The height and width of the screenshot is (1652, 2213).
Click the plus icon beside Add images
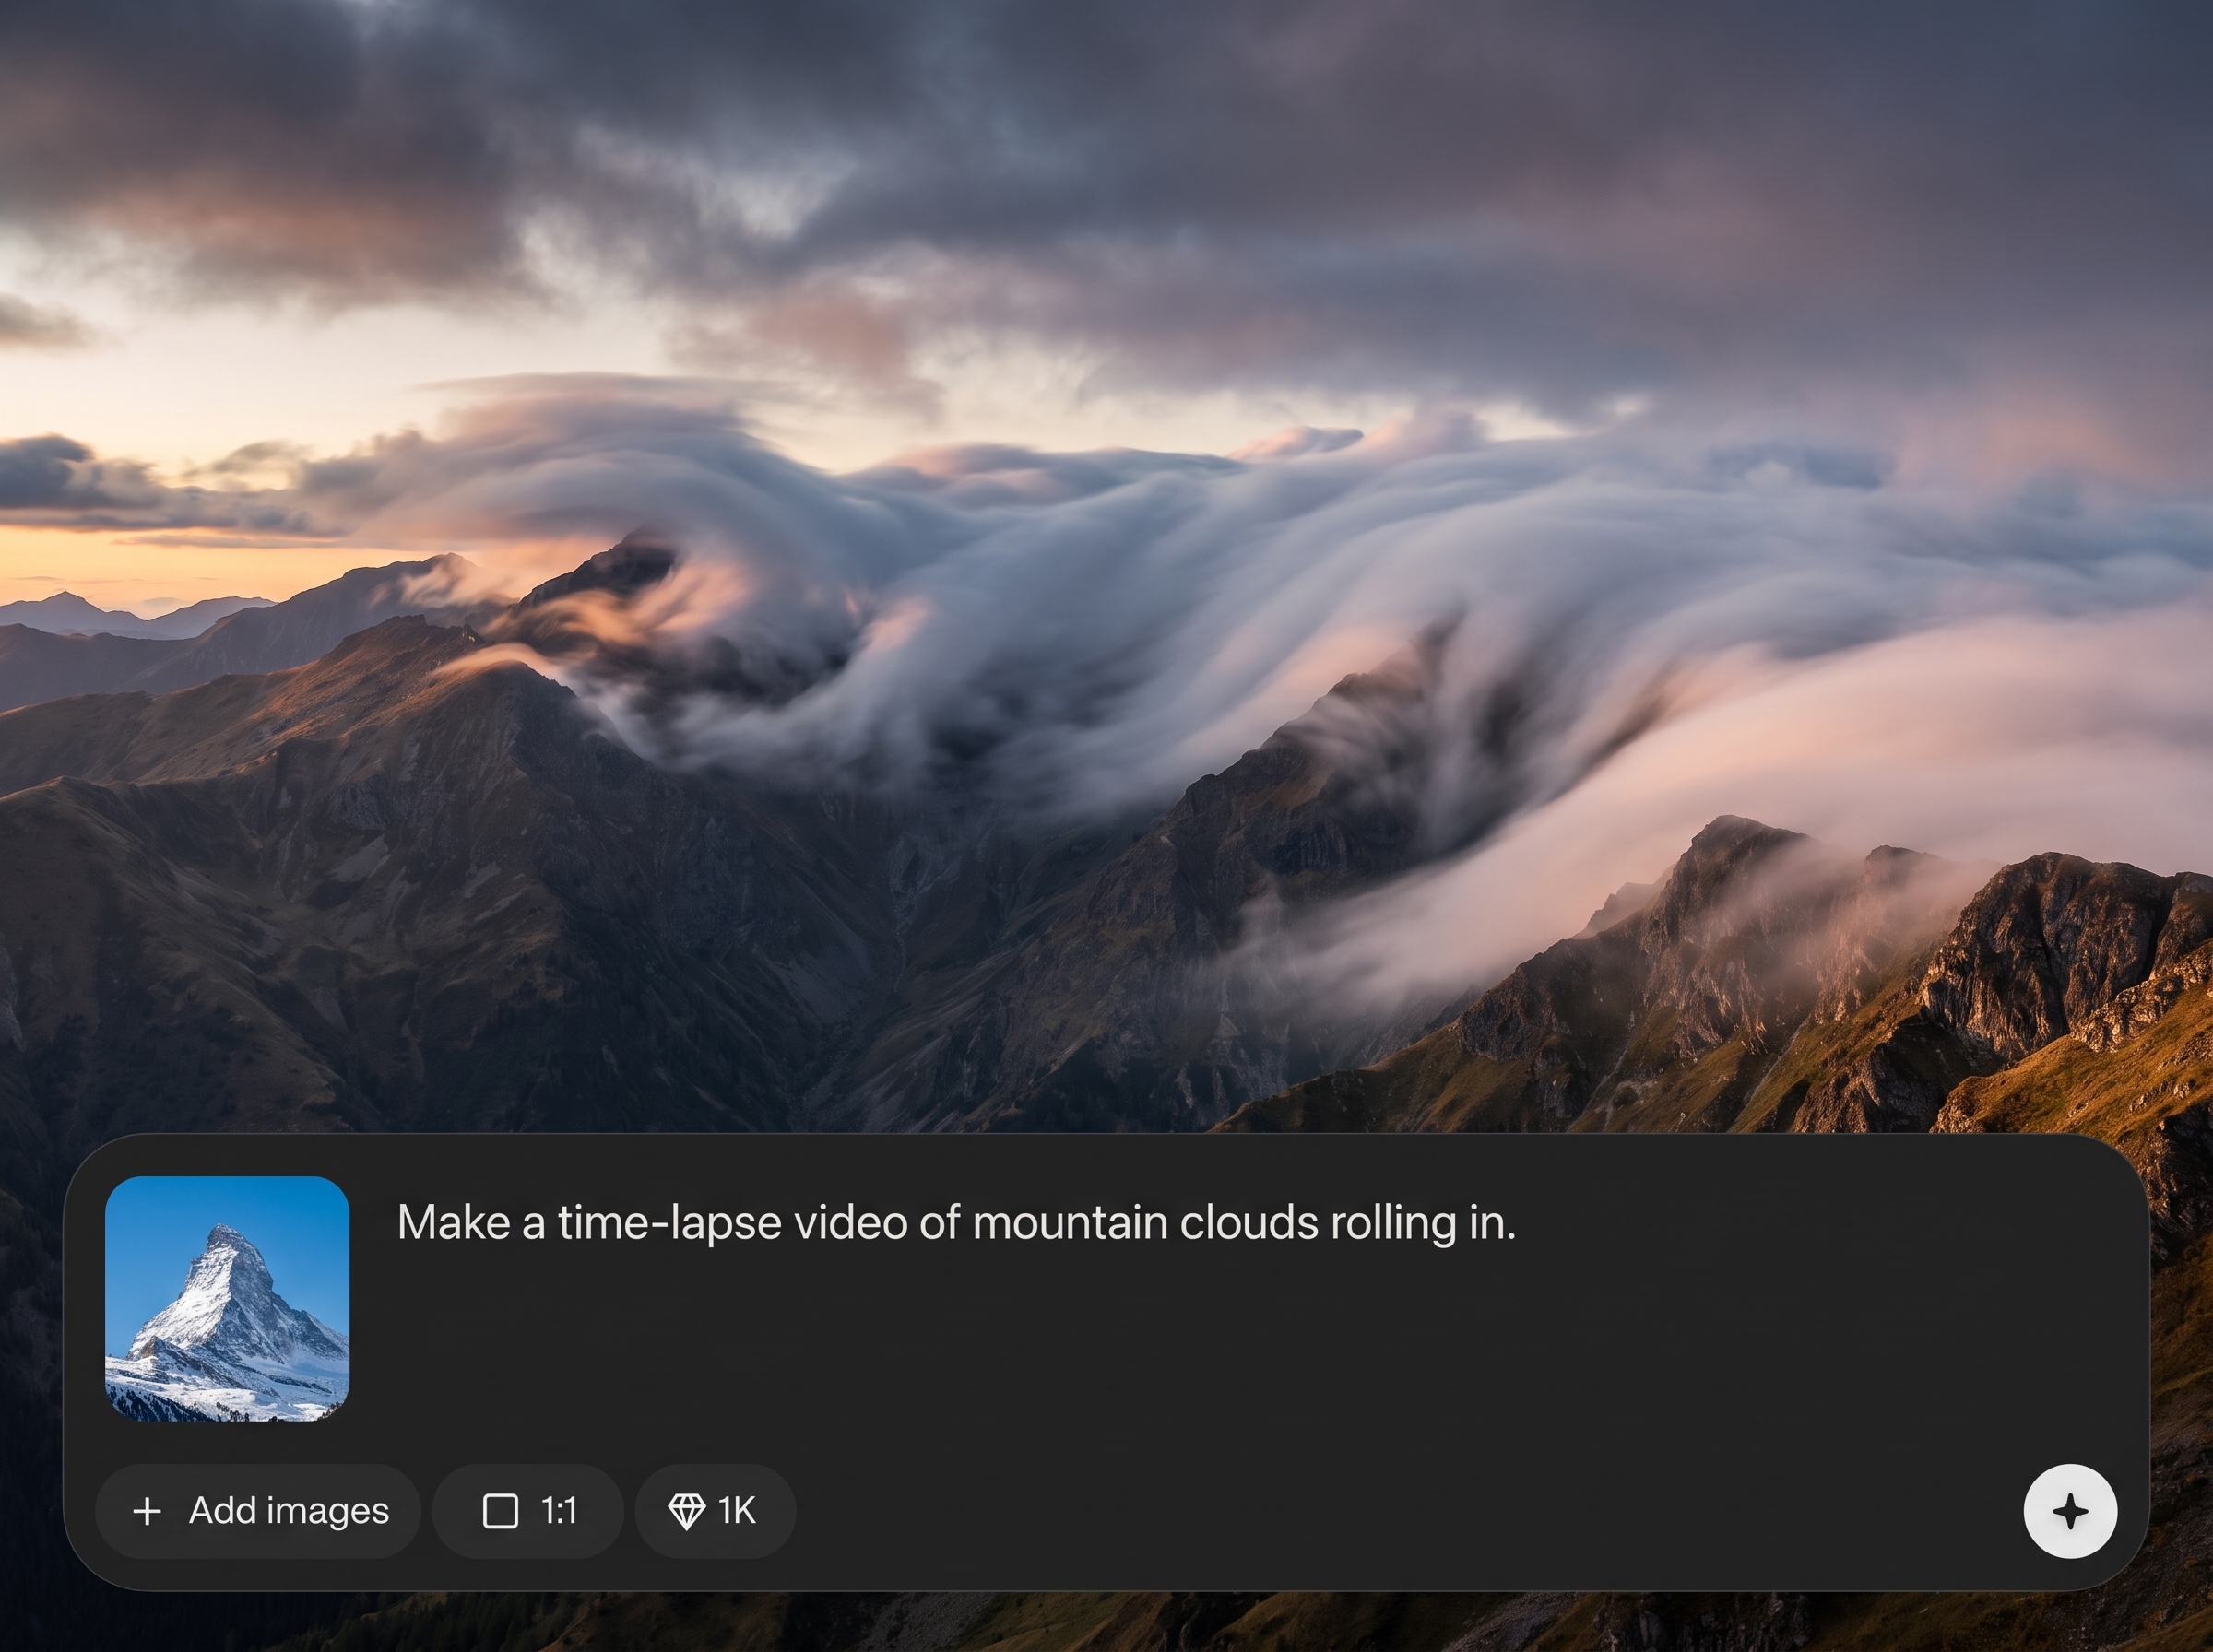tap(147, 1511)
